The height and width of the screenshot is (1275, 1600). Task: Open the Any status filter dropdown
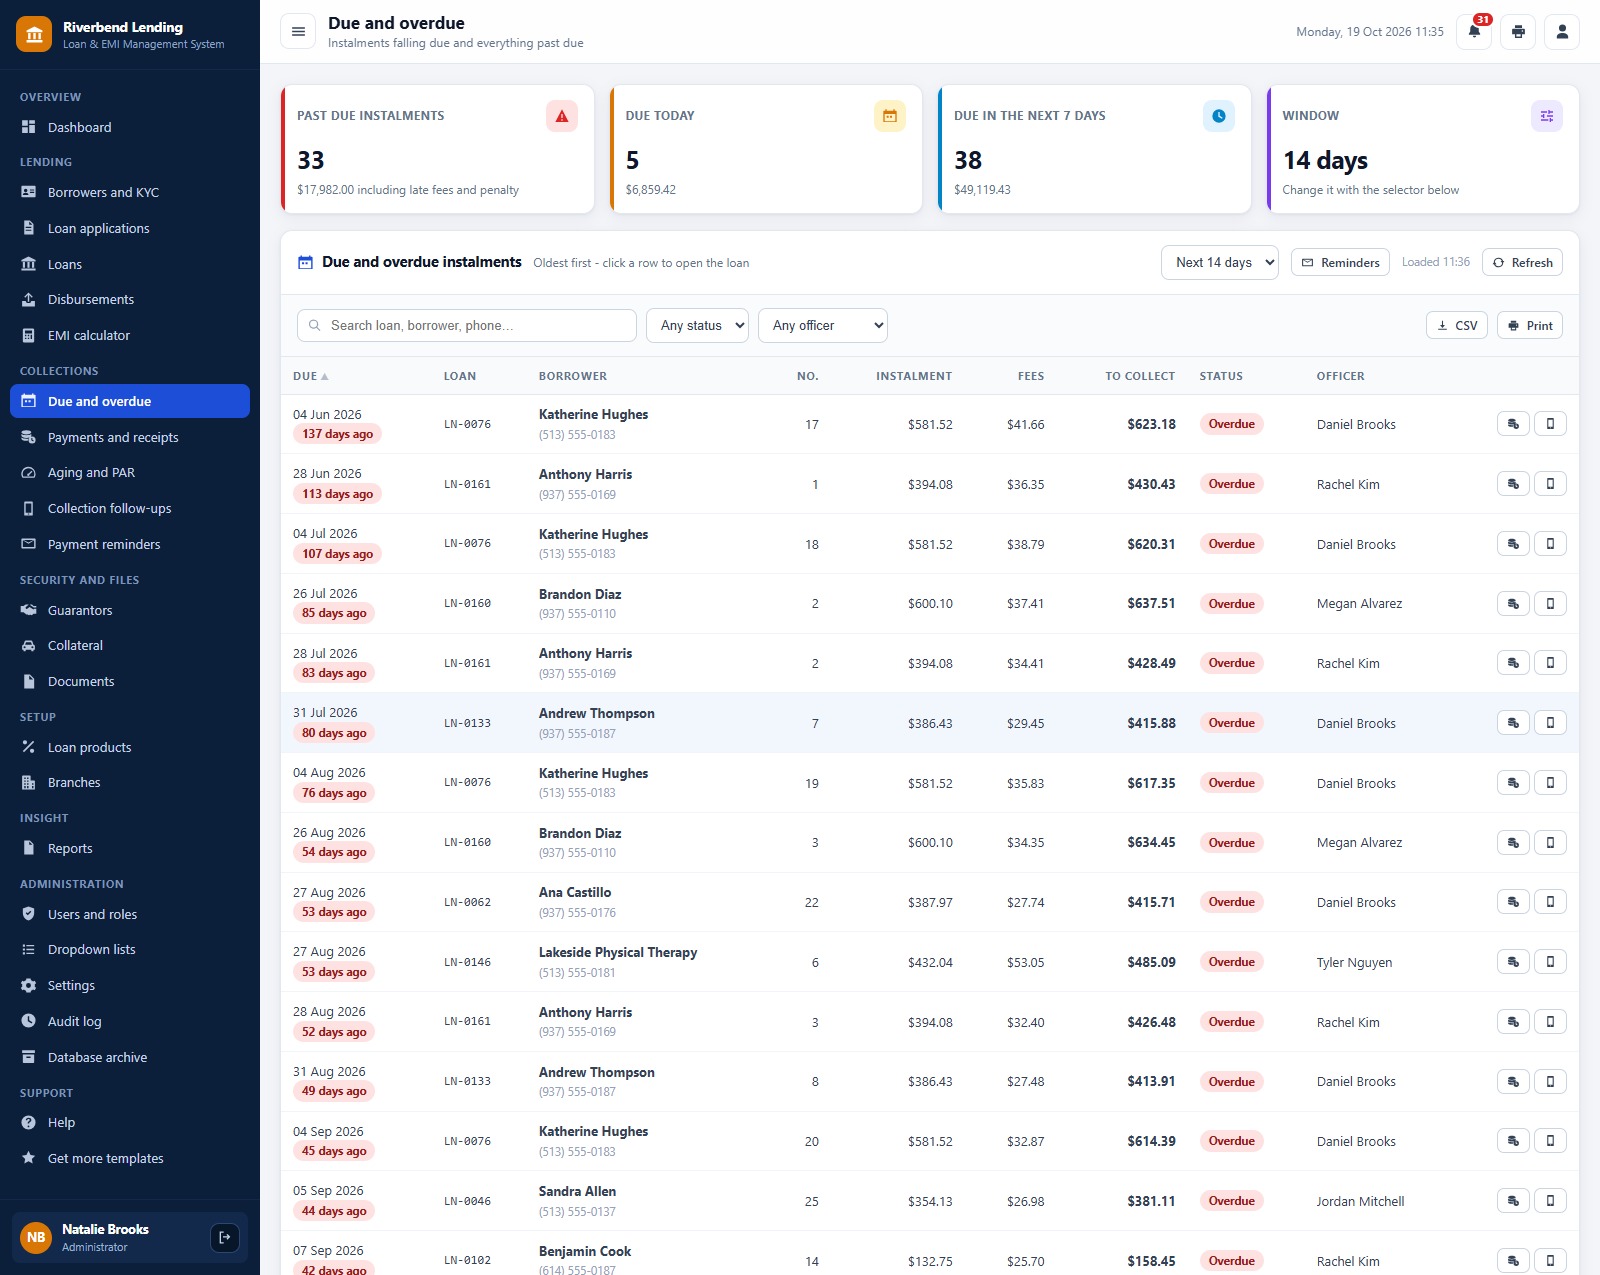click(697, 325)
